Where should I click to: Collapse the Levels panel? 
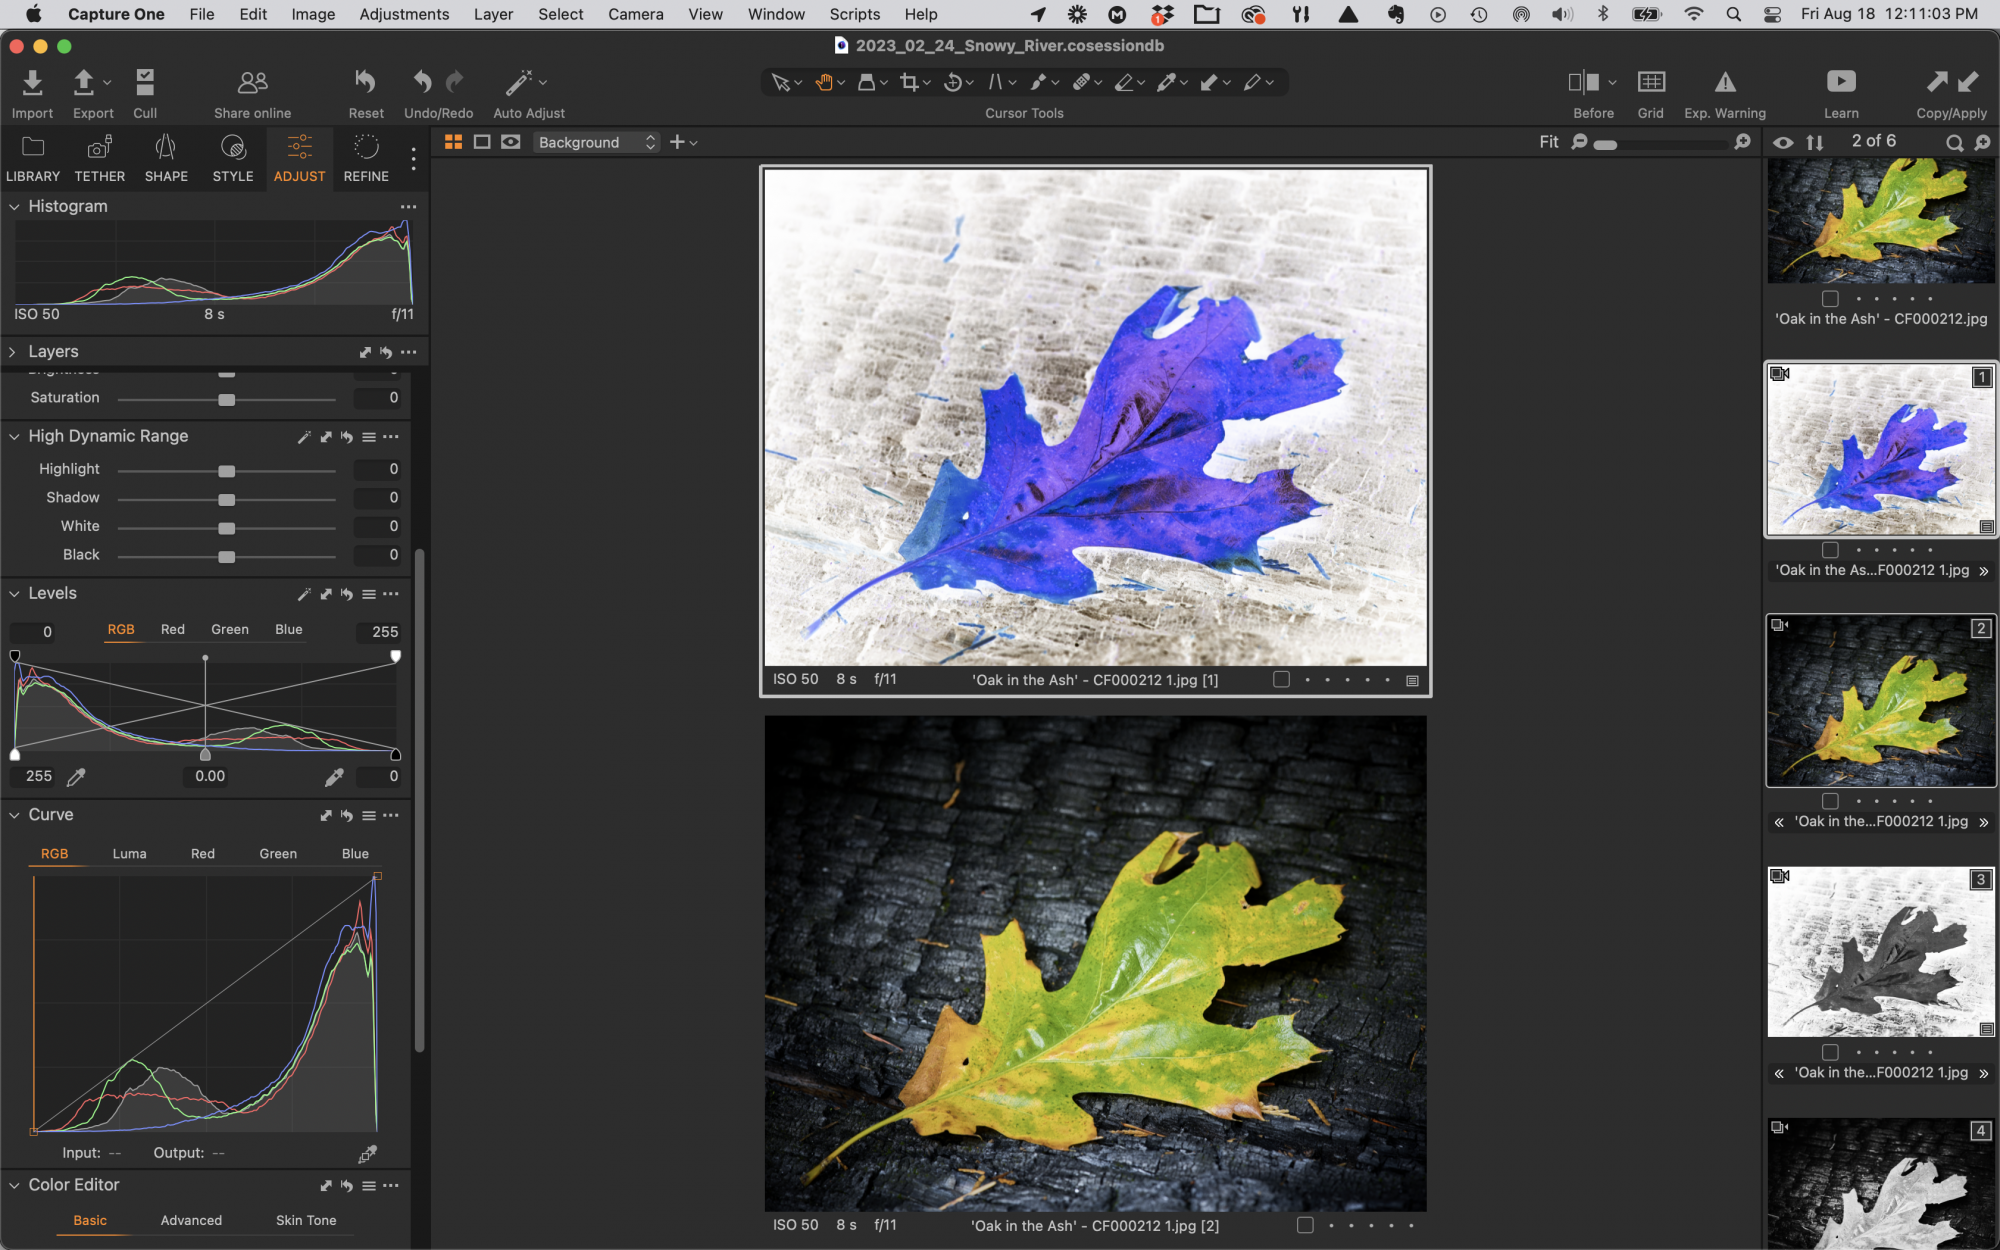[x=14, y=594]
